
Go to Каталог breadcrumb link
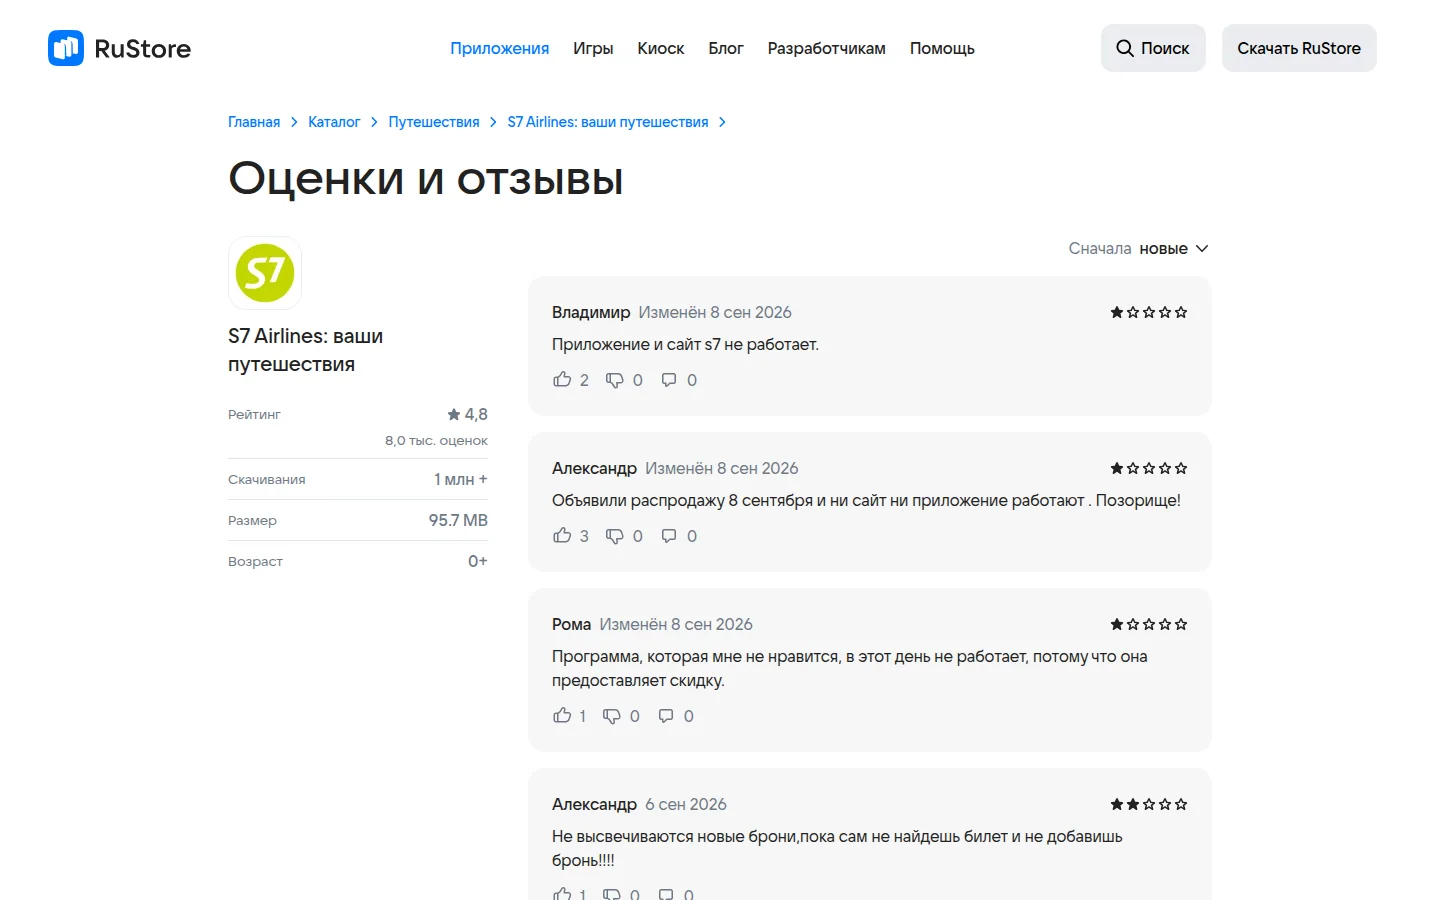tap(334, 122)
